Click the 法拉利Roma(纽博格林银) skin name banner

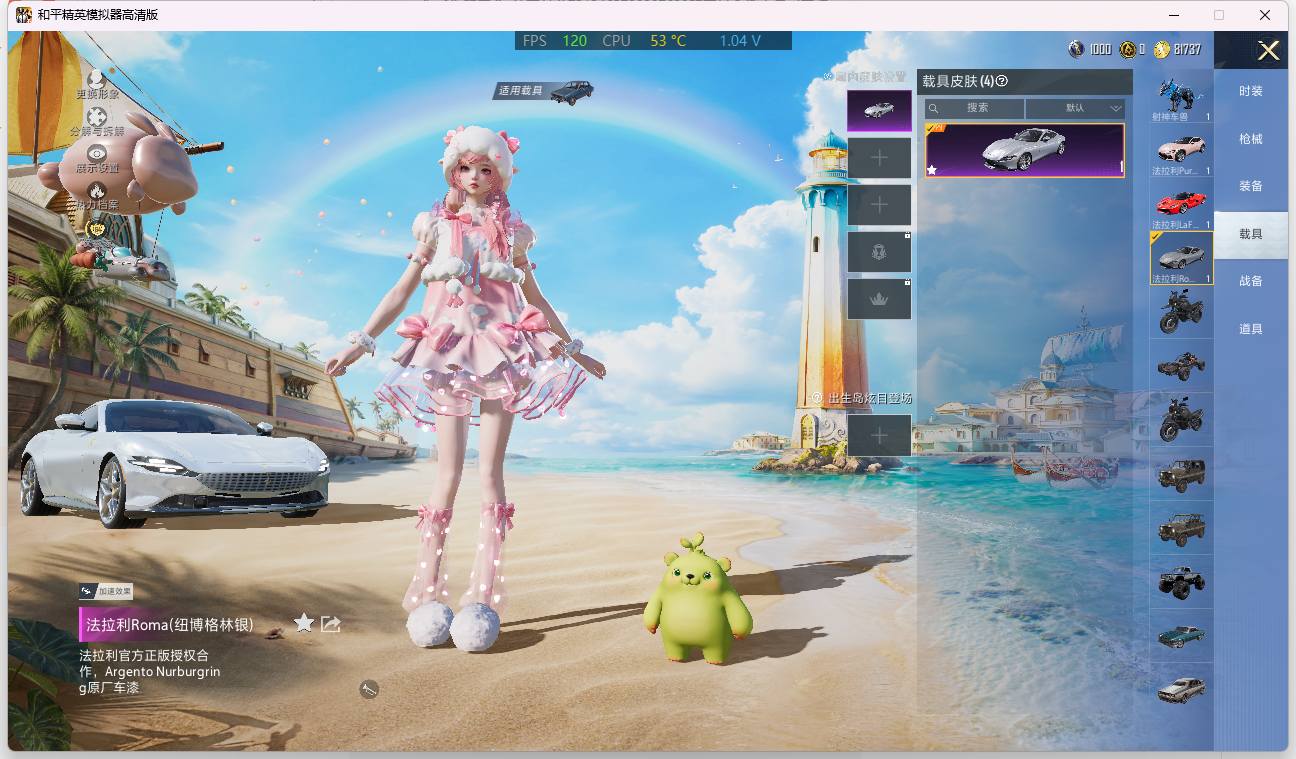click(x=169, y=625)
